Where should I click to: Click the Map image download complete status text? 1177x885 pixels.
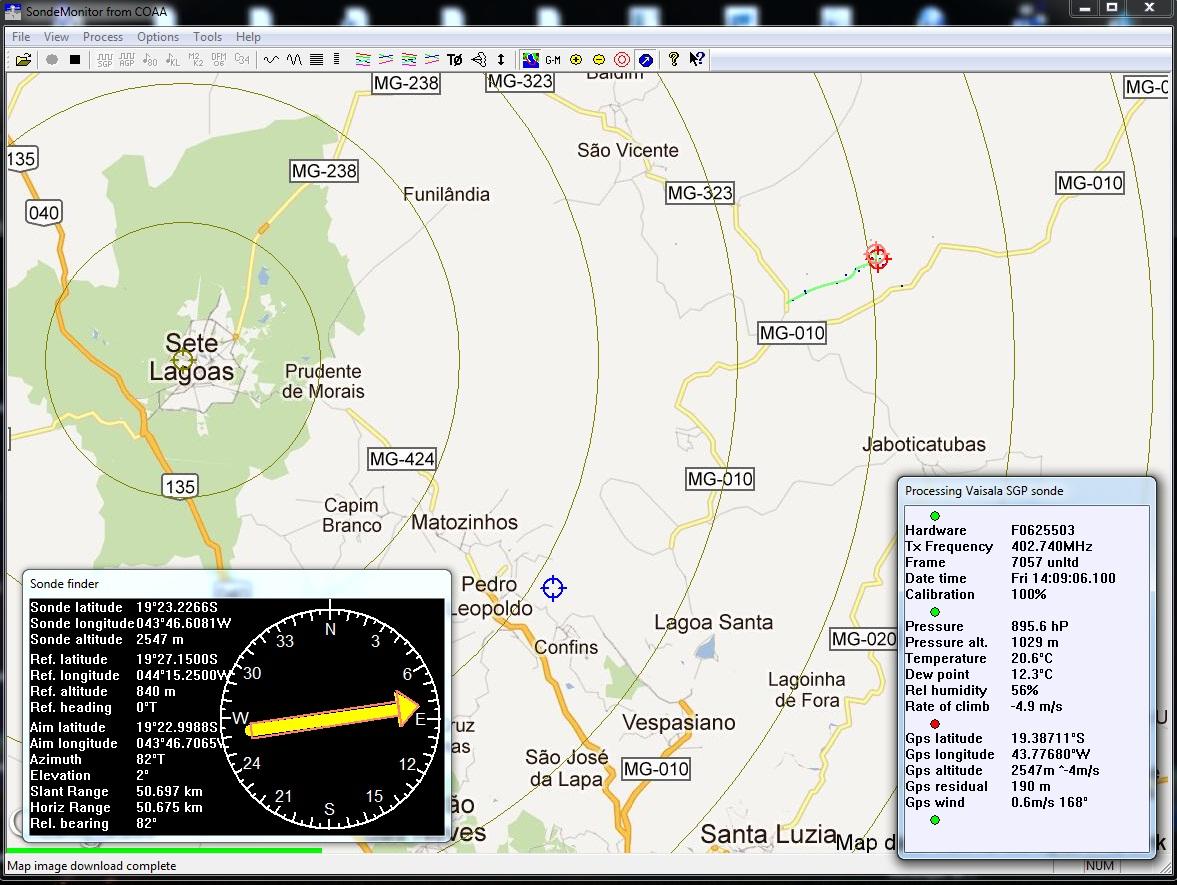[92, 865]
